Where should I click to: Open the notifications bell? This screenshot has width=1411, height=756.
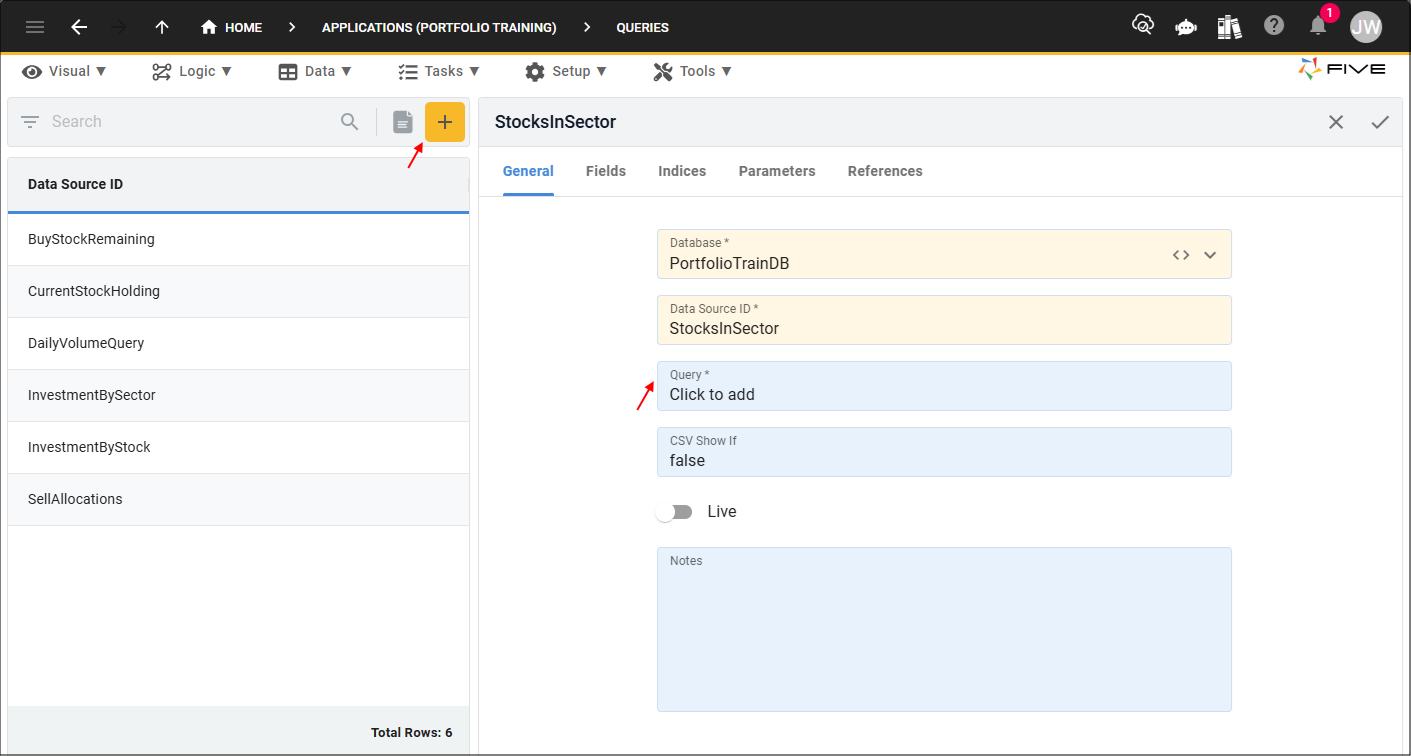pos(1319,26)
